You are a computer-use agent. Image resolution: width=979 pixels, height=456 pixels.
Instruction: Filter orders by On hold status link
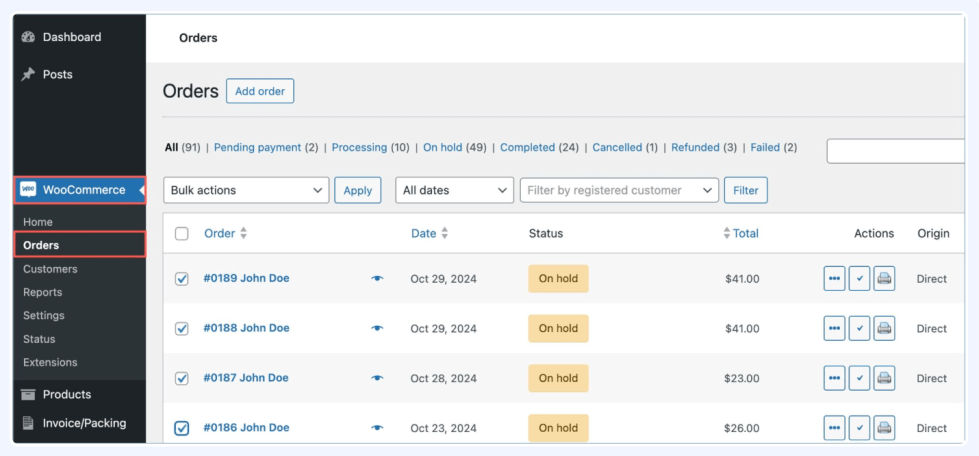click(x=443, y=147)
